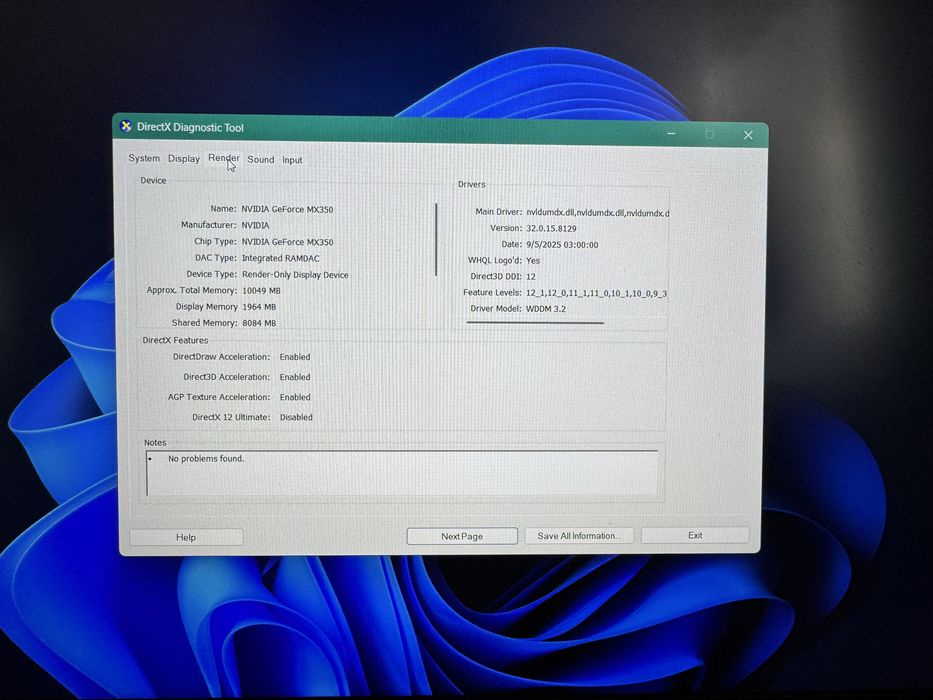
Task: Click the Chip Type value NVIDIA GeForce MX350
Action: click(x=287, y=242)
